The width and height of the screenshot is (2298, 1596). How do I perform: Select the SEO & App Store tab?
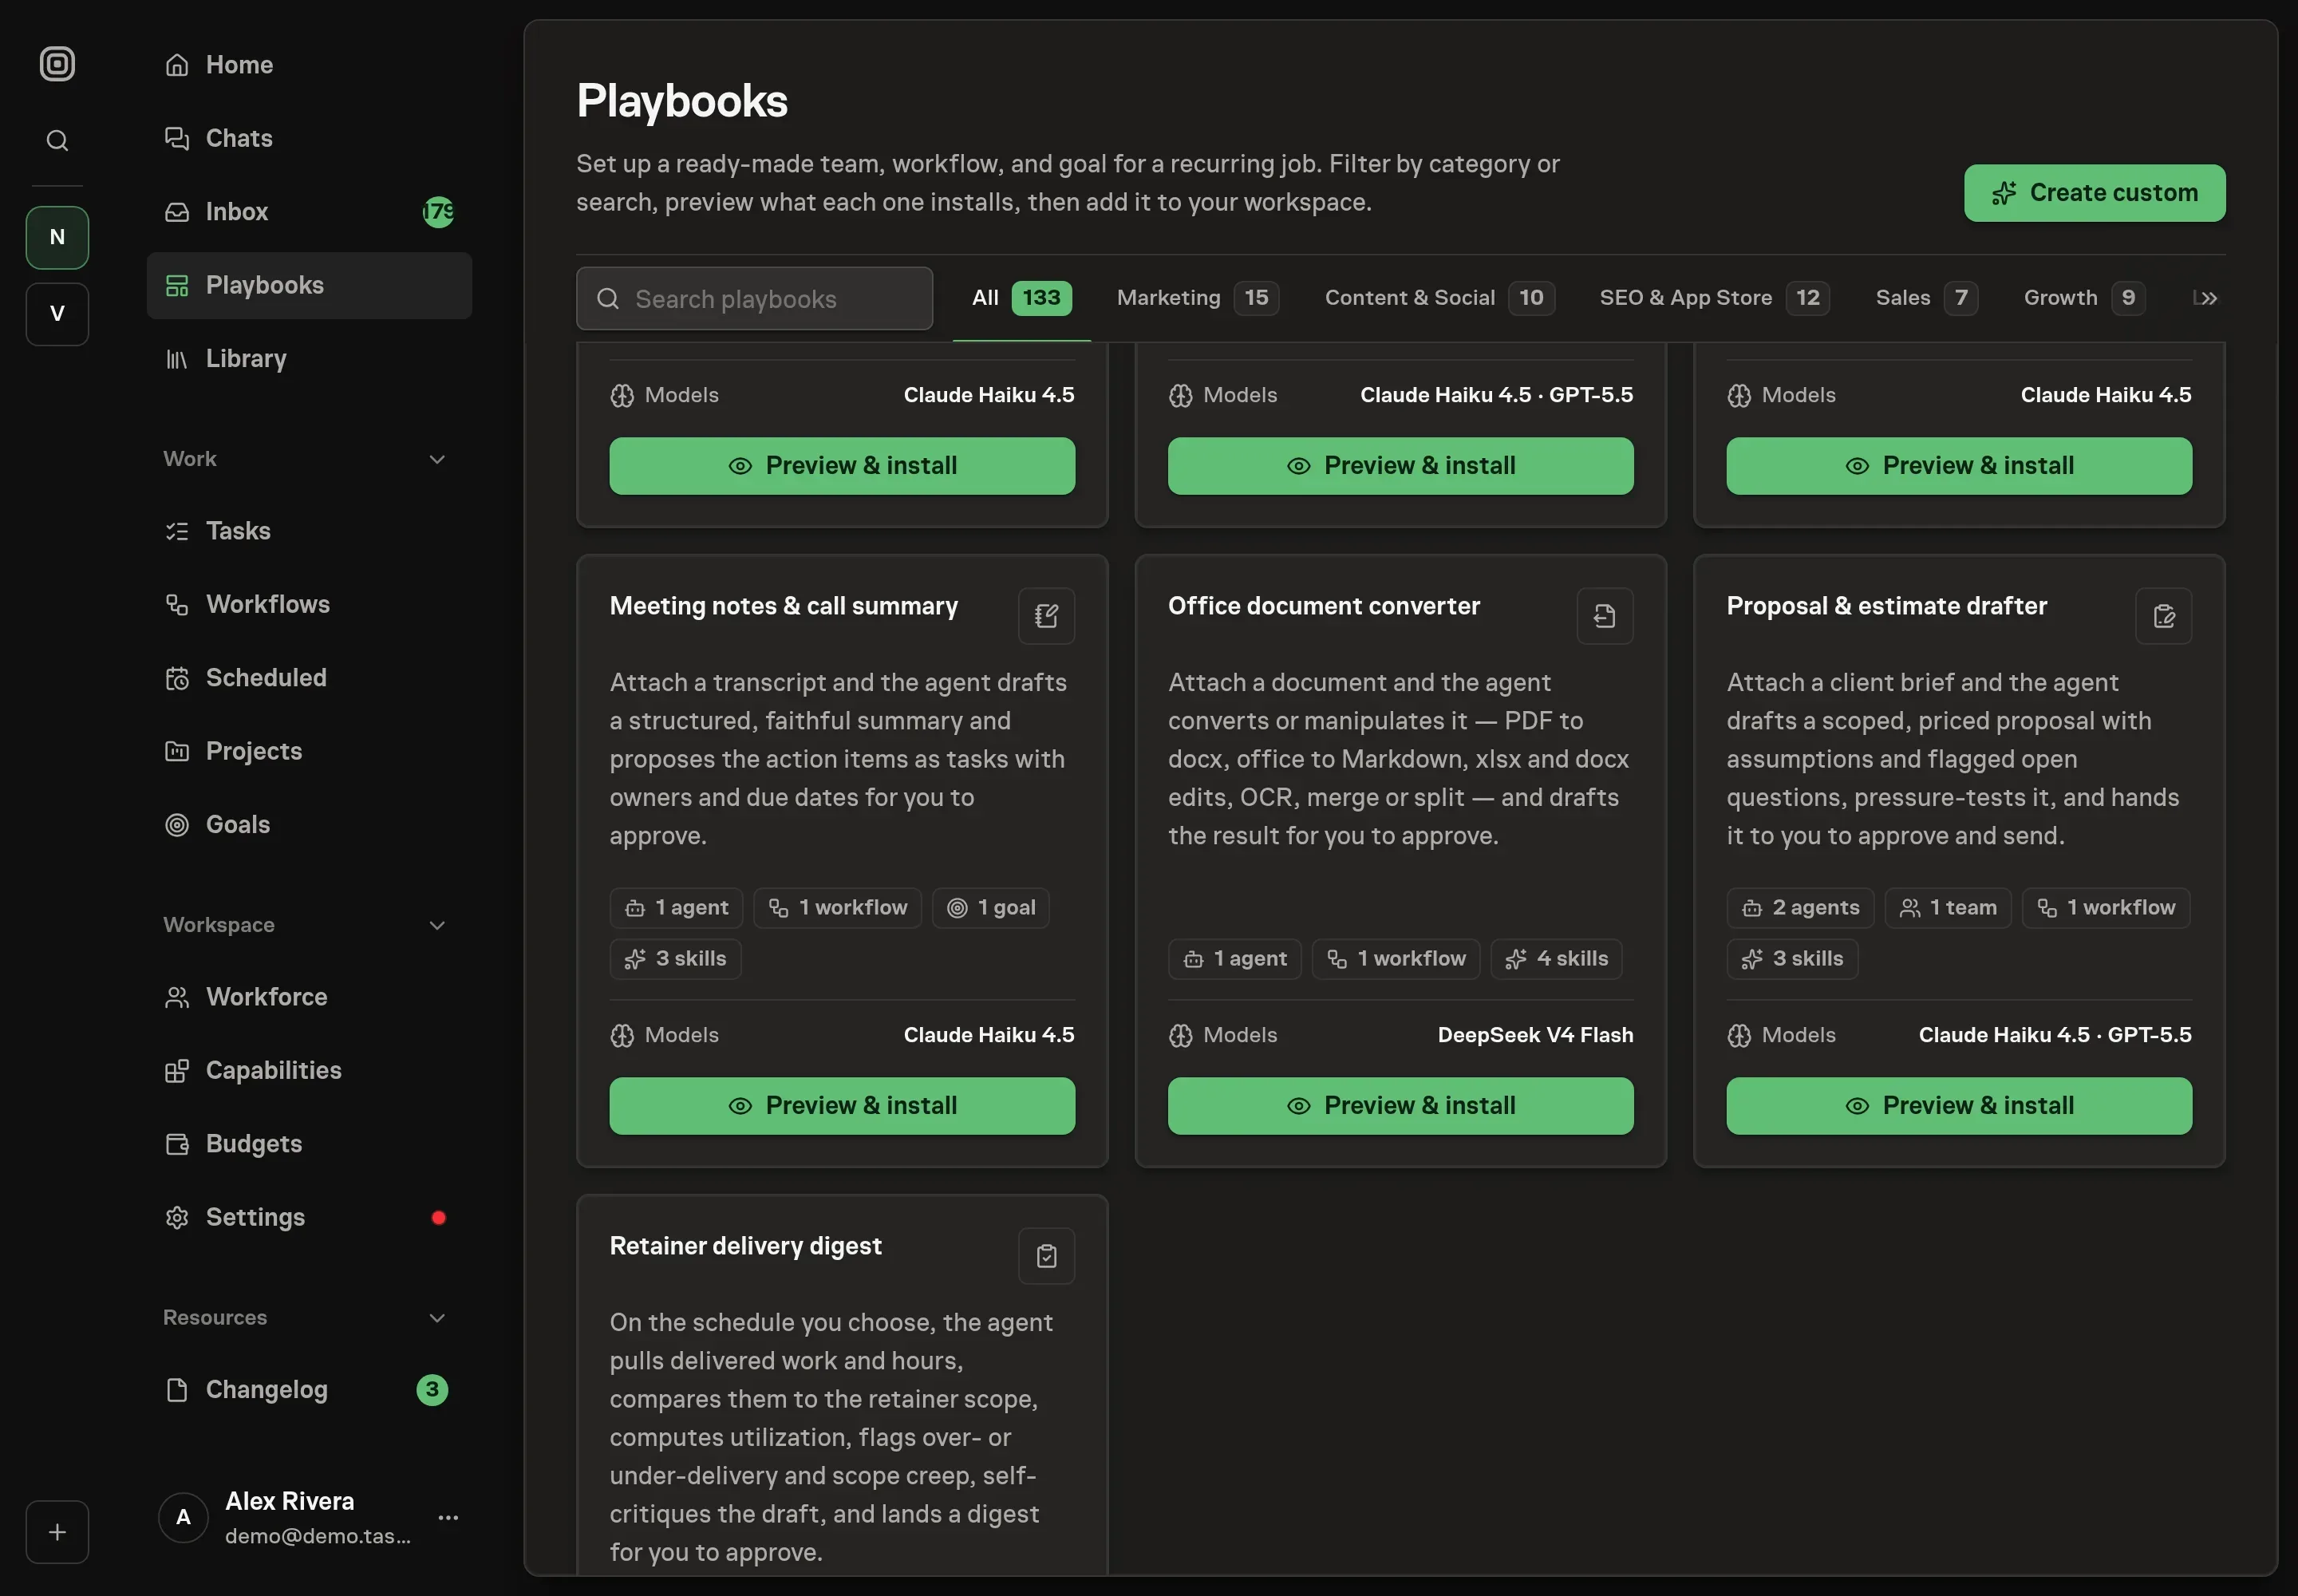pos(1714,298)
